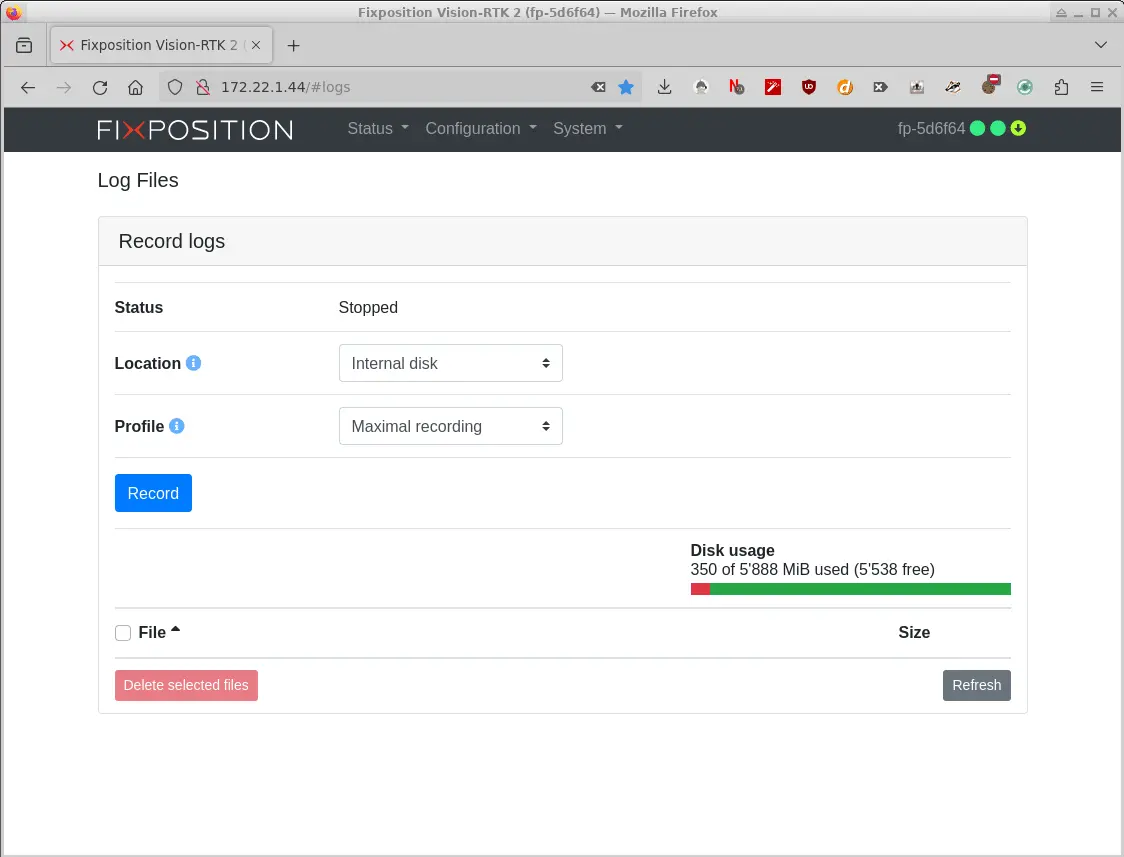1124x857 pixels.
Task: Click the Record button
Action: (x=153, y=493)
